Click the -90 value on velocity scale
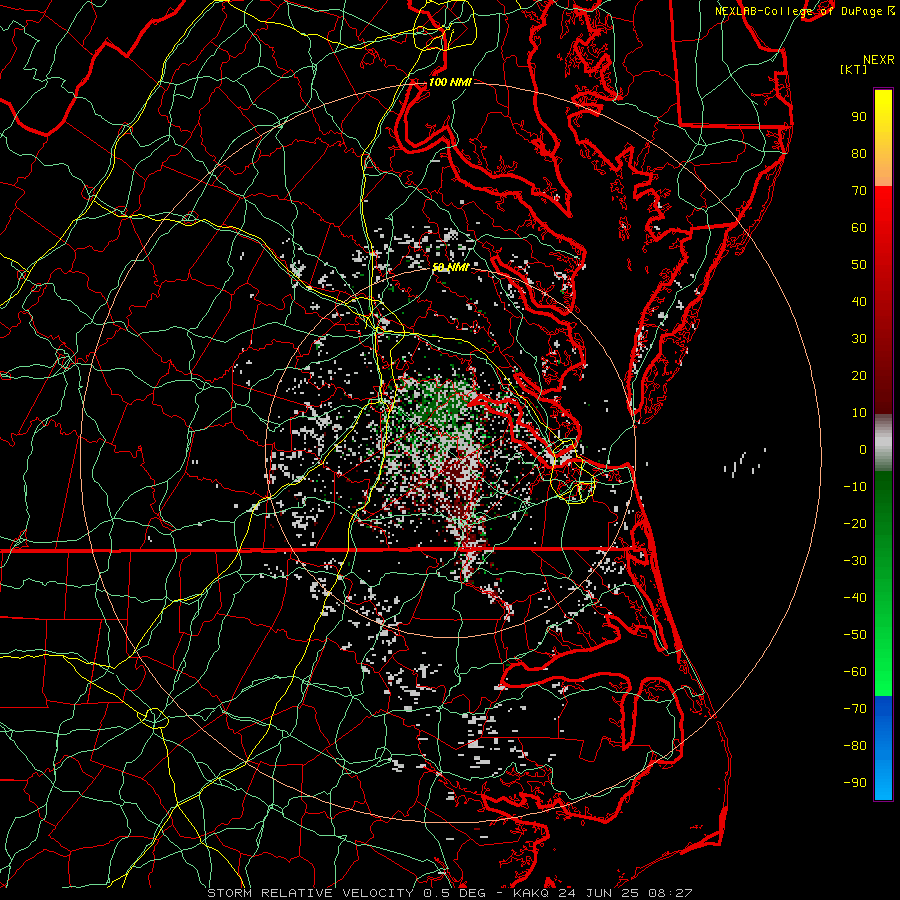The height and width of the screenshot is (900, 900). point(855,783)
